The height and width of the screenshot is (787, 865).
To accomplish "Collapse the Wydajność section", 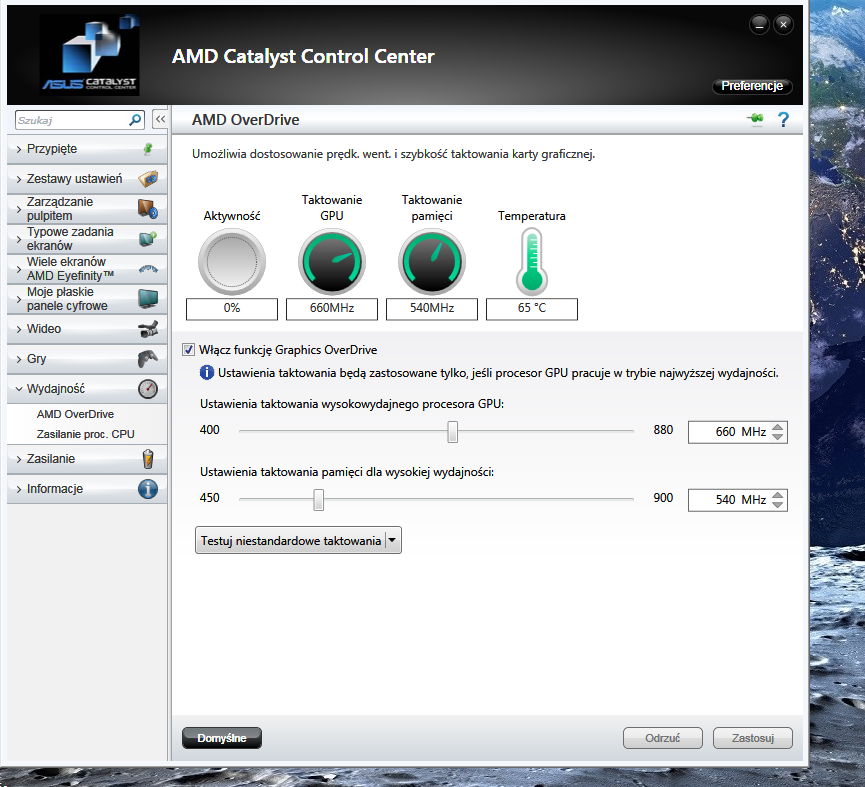I will [x=56, y=389].
